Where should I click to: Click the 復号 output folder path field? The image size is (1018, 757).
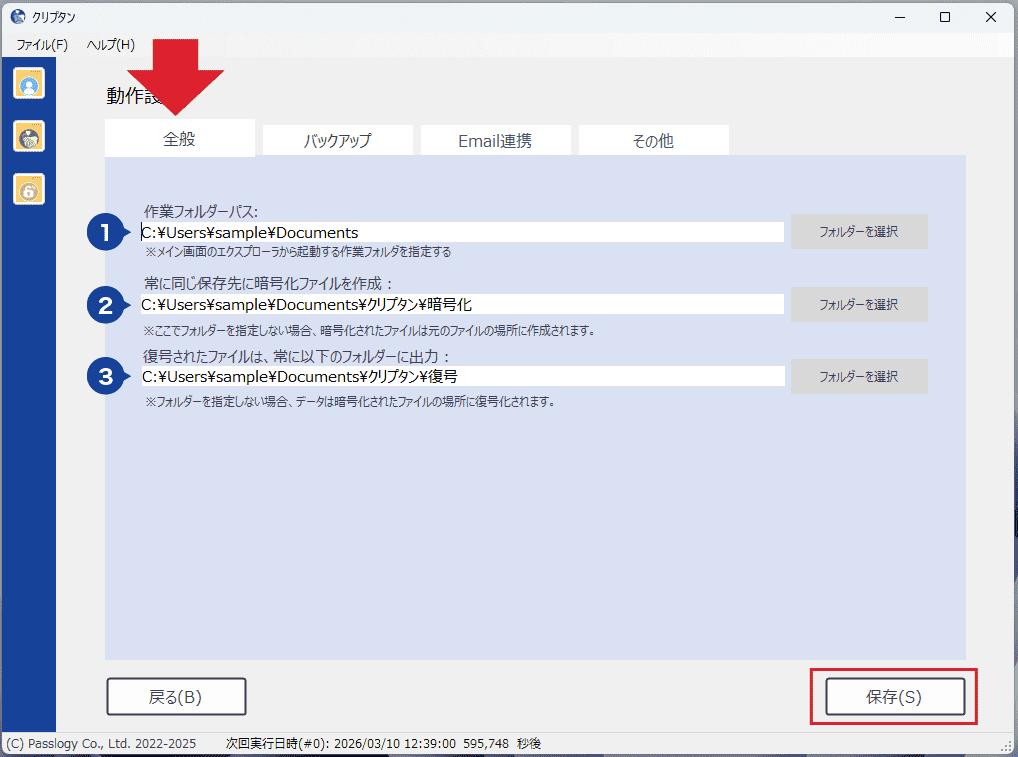pyautogui.click(x=461, y=376)
